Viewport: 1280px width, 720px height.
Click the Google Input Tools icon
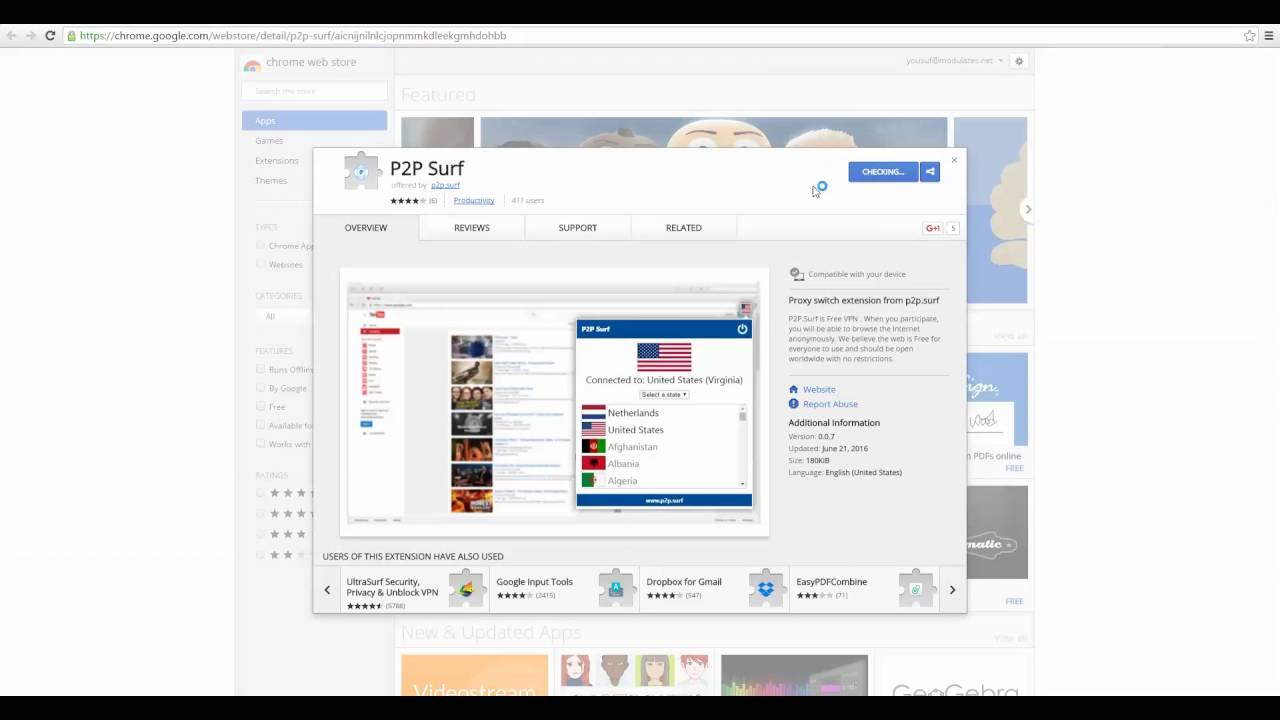pos(616,589)
